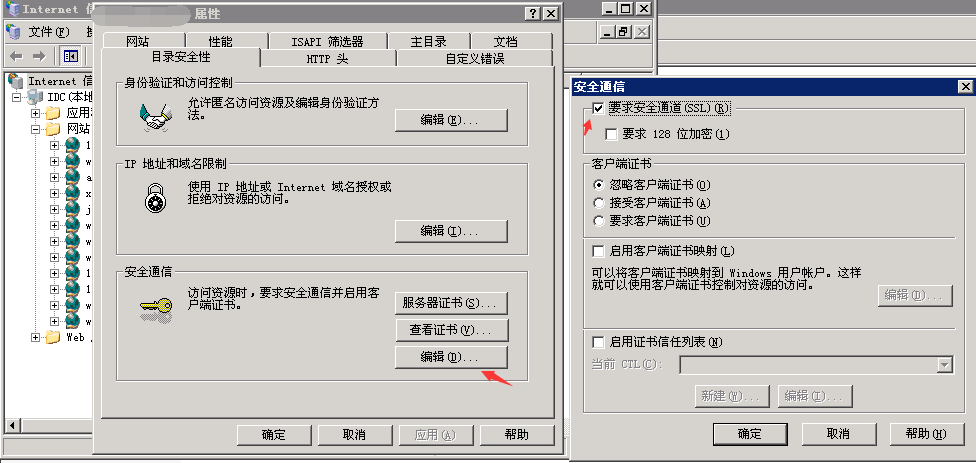The image size is (976, 463).
Task: Collapse the 网站 tree node
Action: pyautogui.click(x=35, y=129)
